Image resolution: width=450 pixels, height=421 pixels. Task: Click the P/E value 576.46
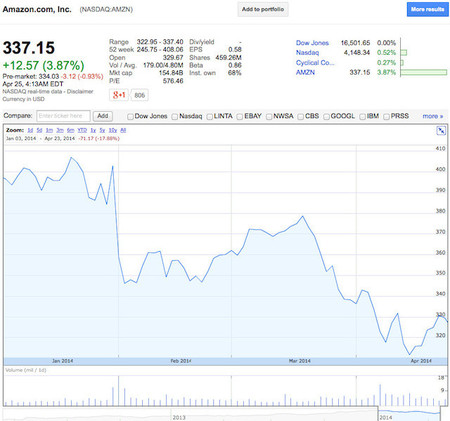pos(173,81)
